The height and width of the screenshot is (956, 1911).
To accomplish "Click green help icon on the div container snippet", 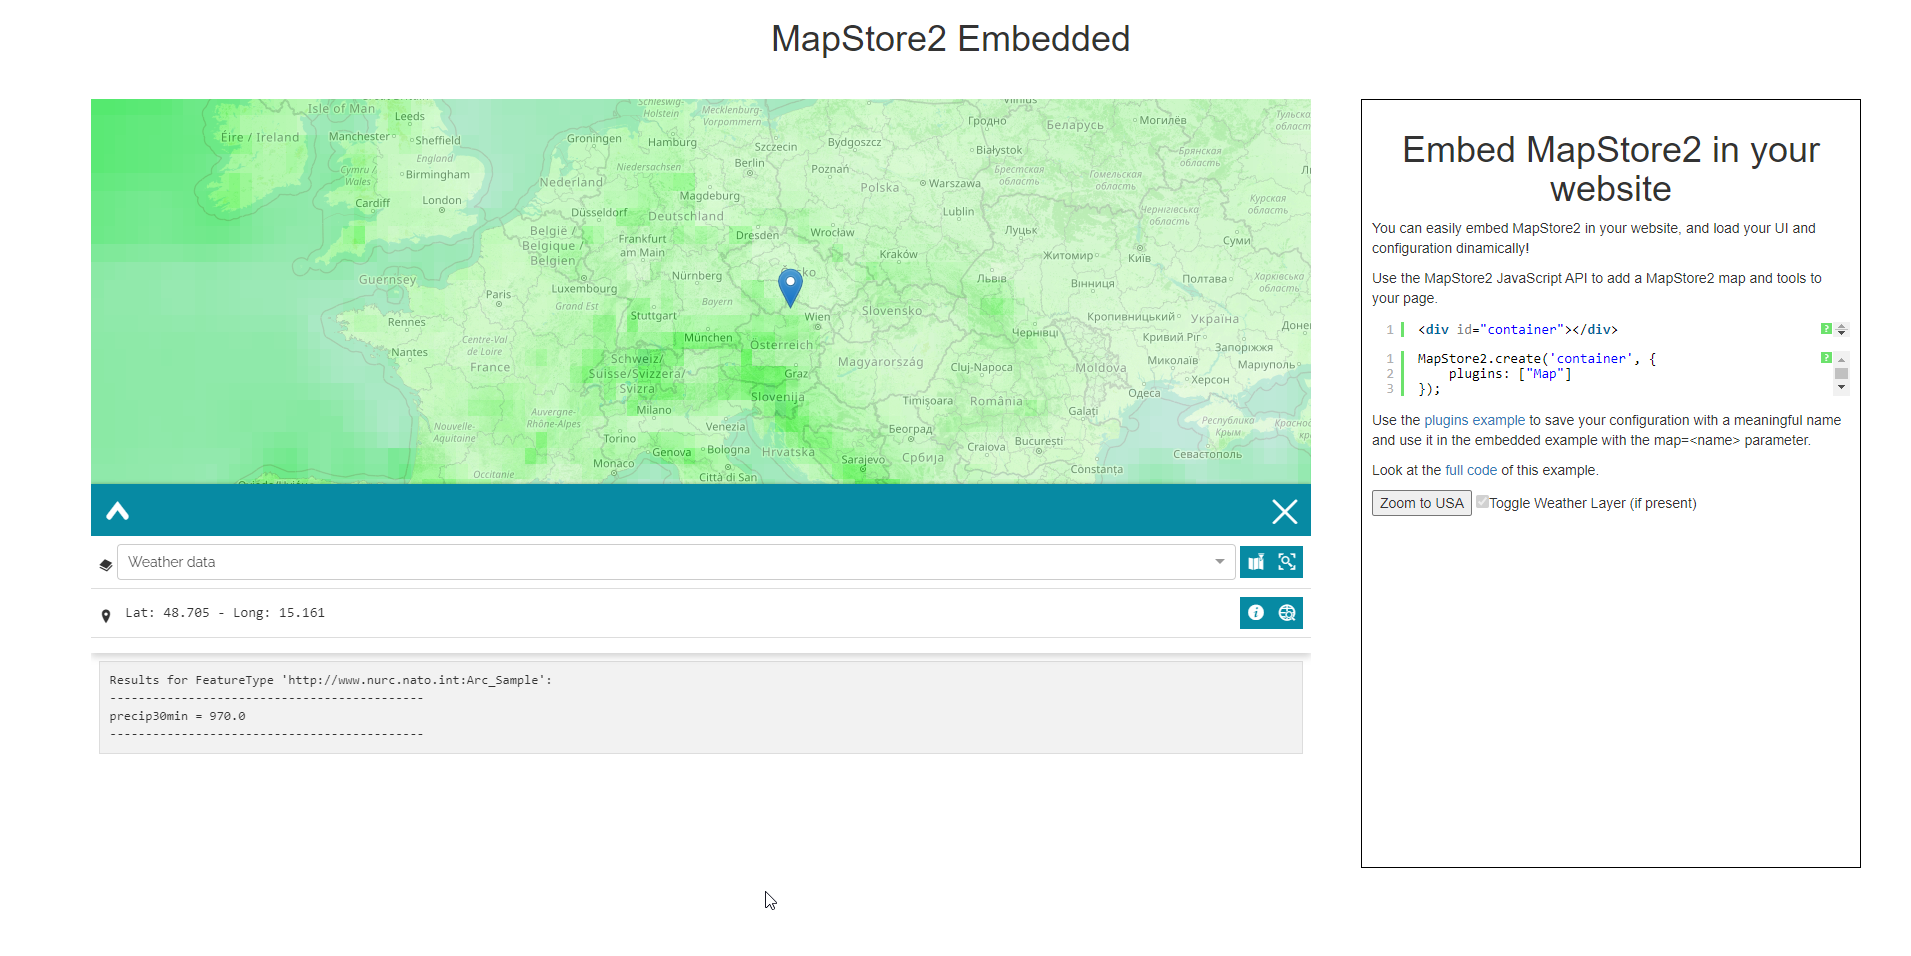I will coord(1826,329).
